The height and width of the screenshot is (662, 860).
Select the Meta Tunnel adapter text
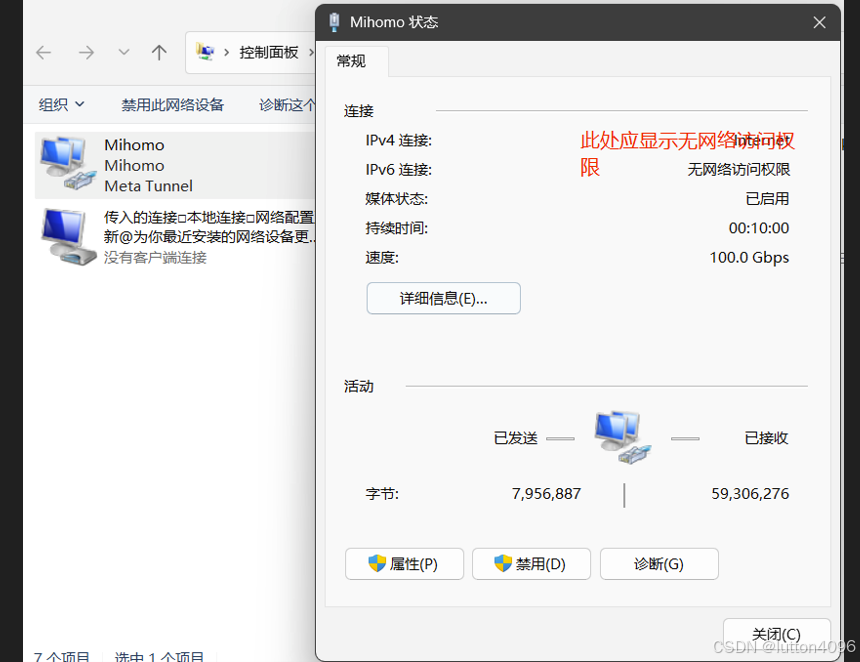(148, 186)
